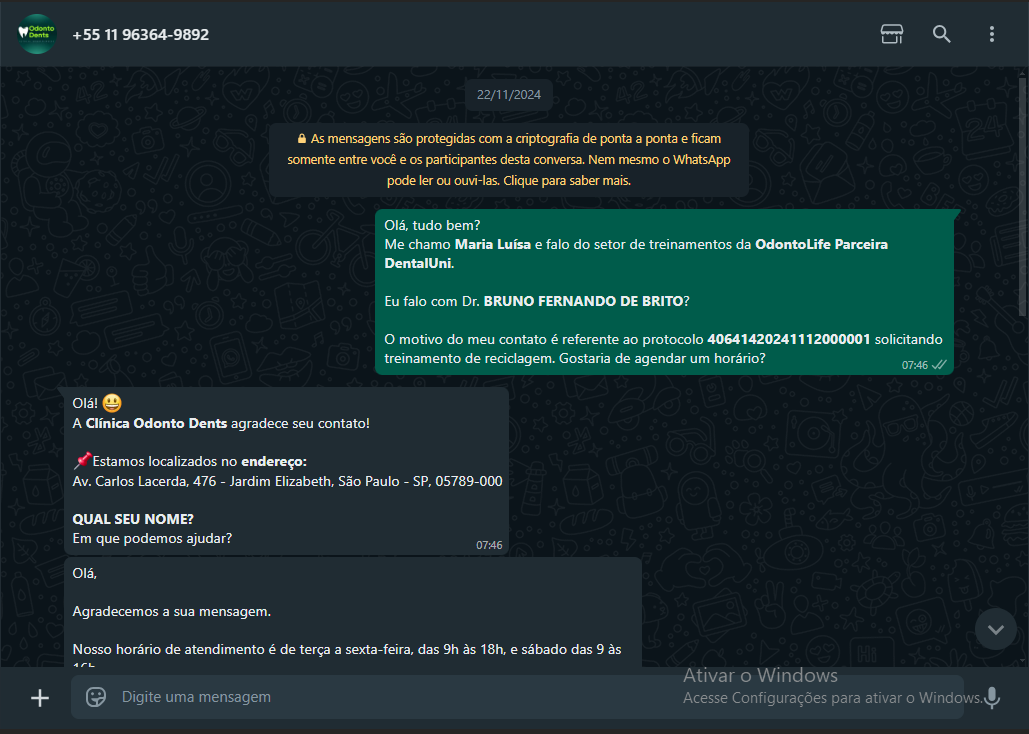The width and height of the screenshot is (1029, 734).
Task: Open the business catalog storefront icon
Action: click(x=891, y=34)
